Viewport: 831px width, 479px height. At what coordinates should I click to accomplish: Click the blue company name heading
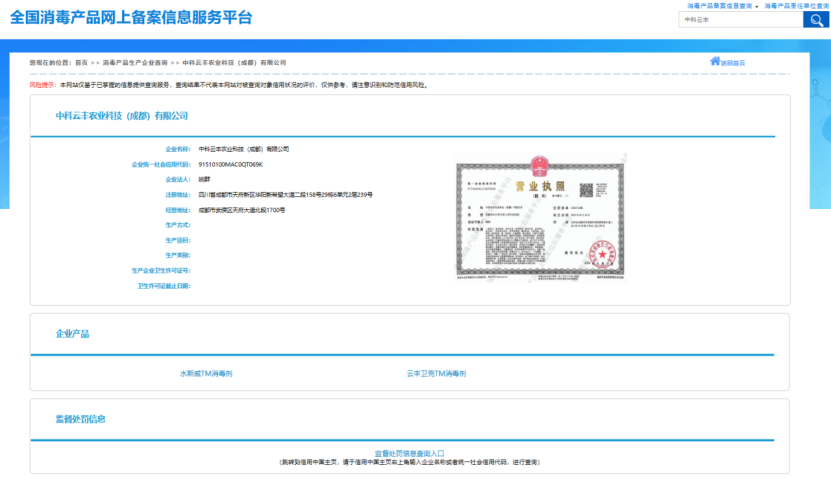(x=122, y=116)
